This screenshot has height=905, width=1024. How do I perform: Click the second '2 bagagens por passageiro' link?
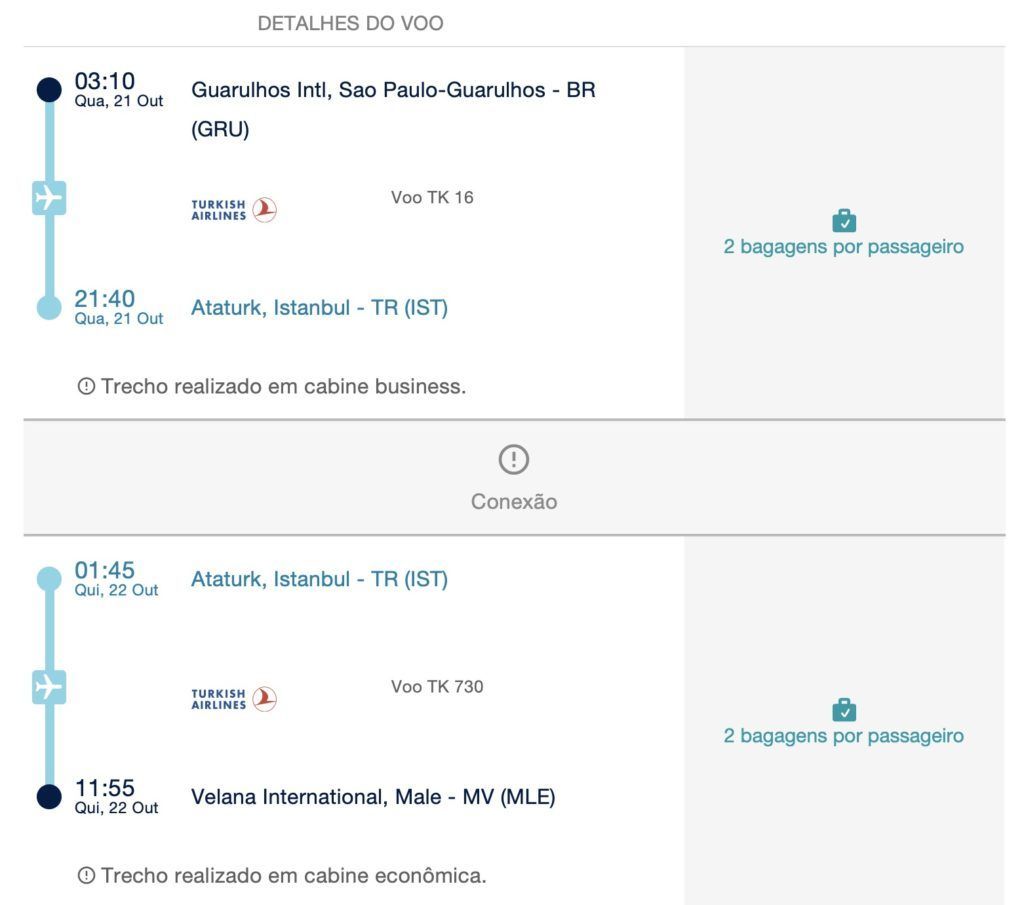coord(844,735)
